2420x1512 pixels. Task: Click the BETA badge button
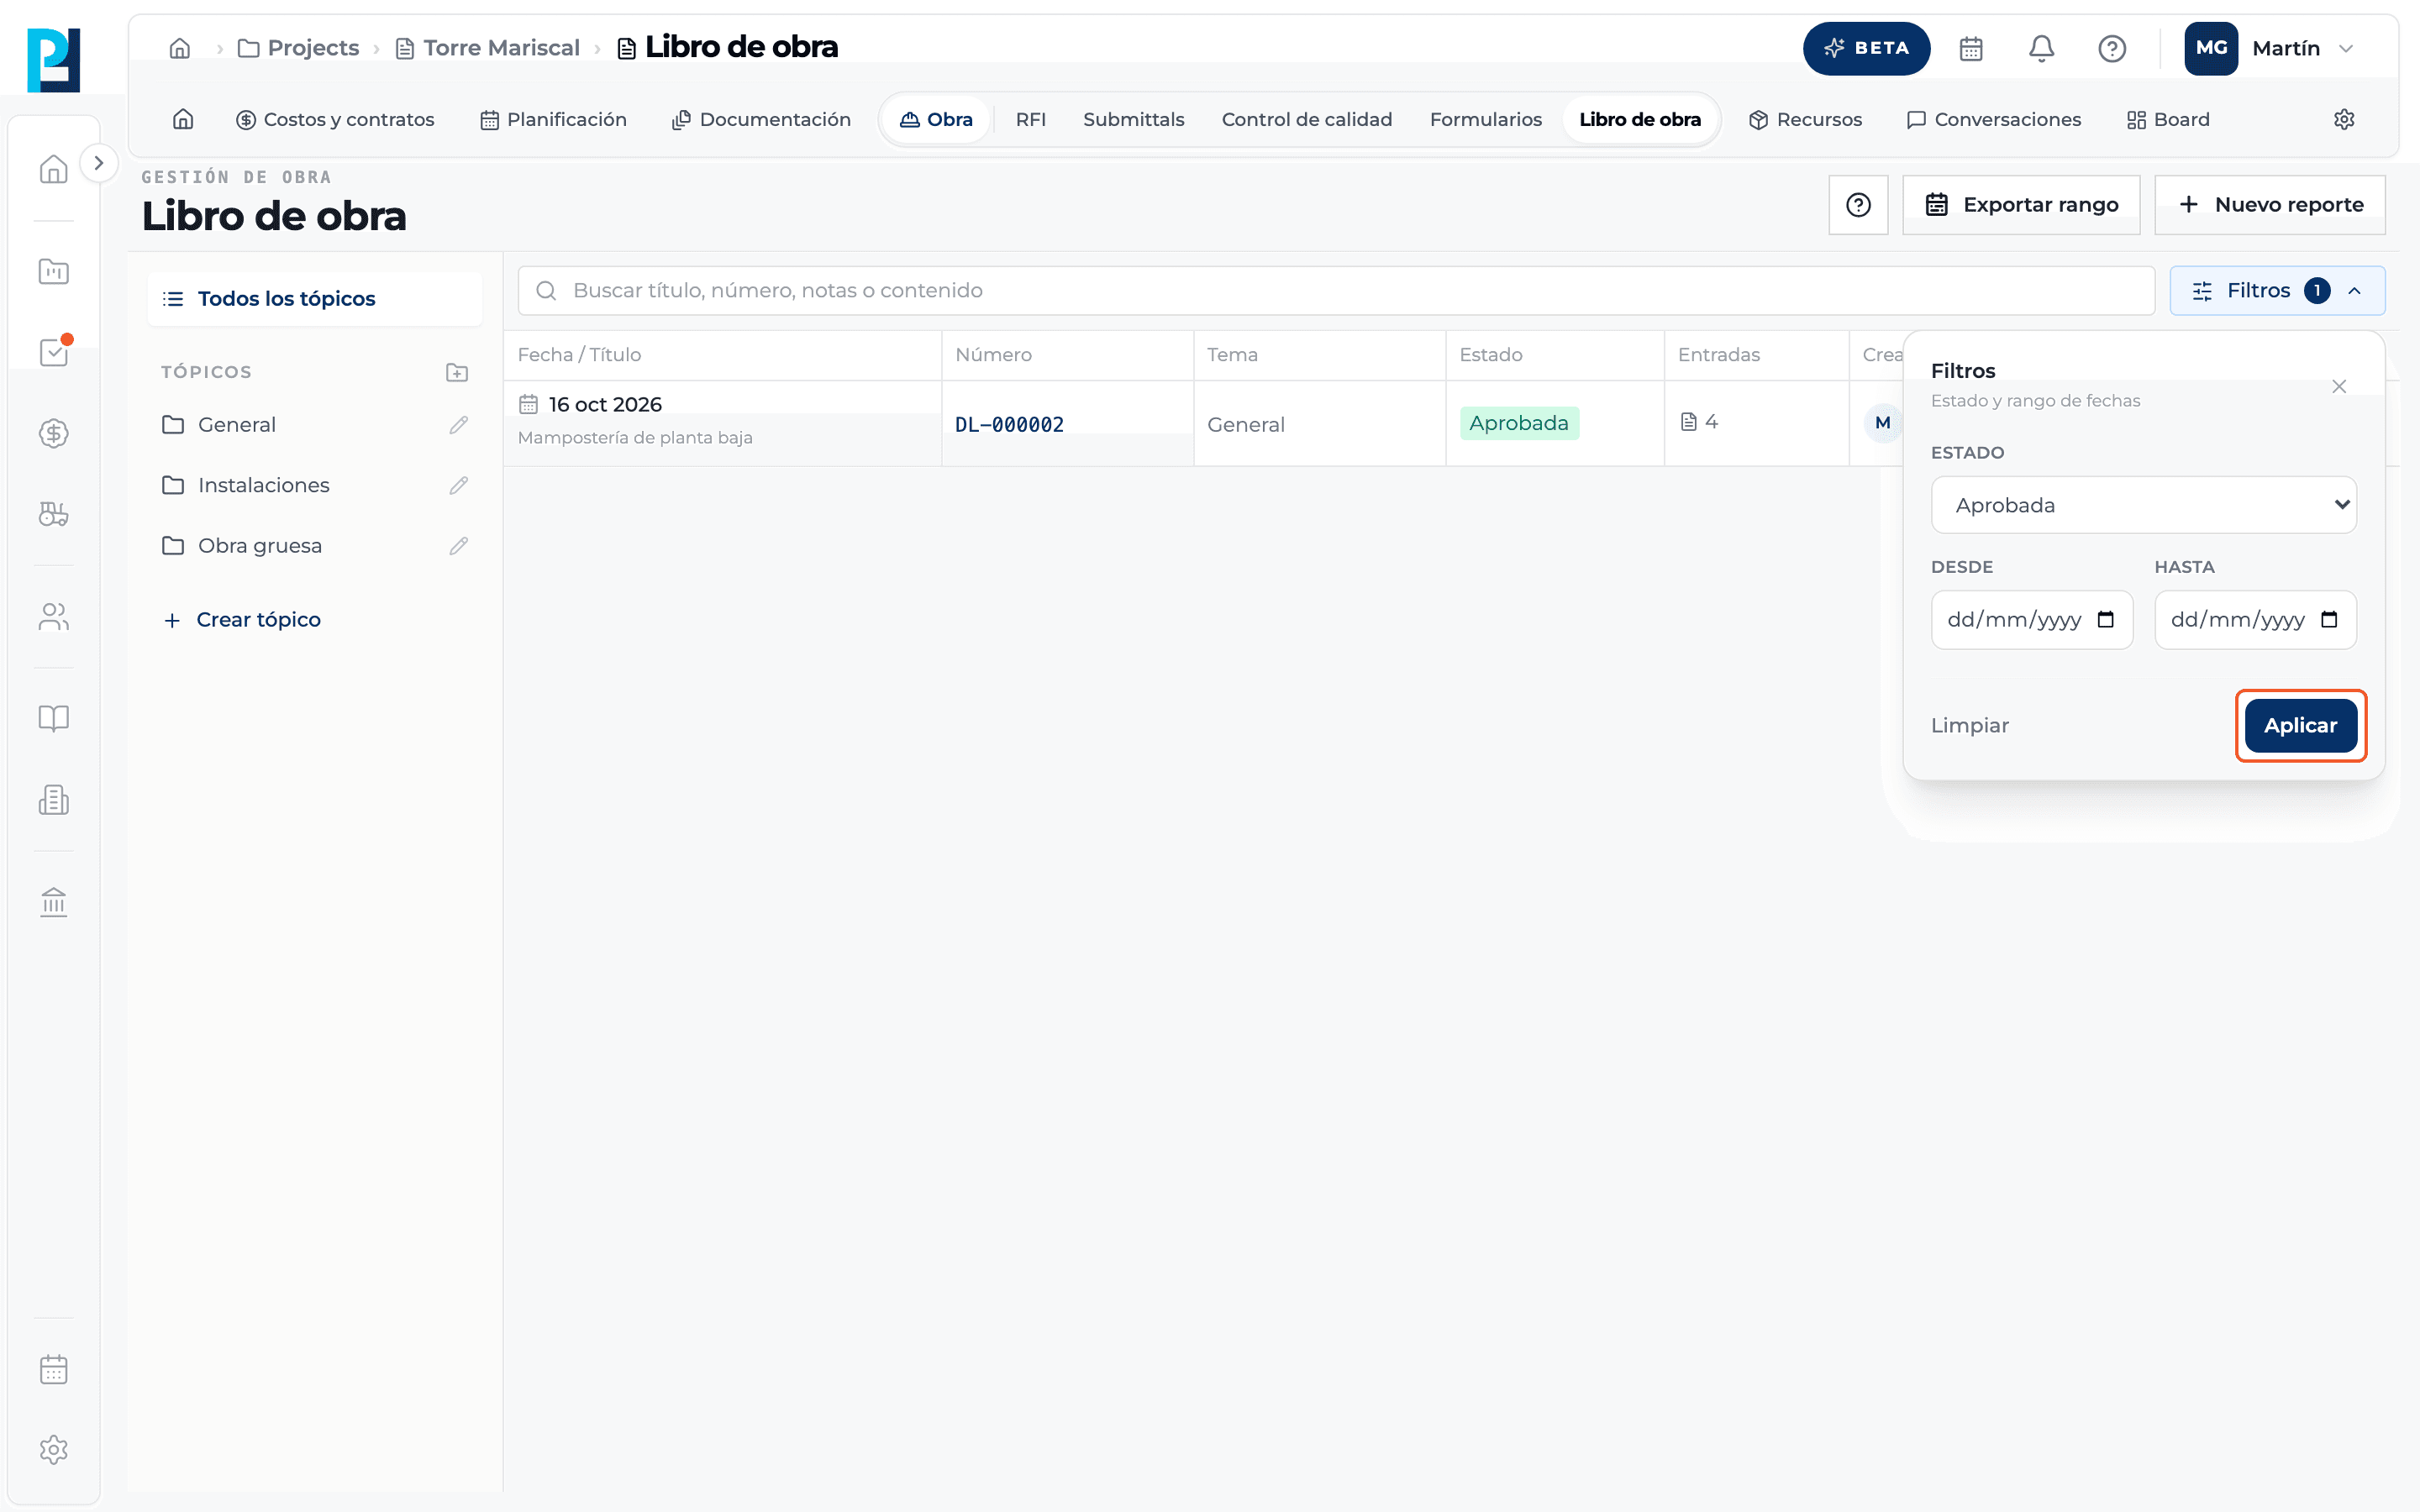(1866, 48)
